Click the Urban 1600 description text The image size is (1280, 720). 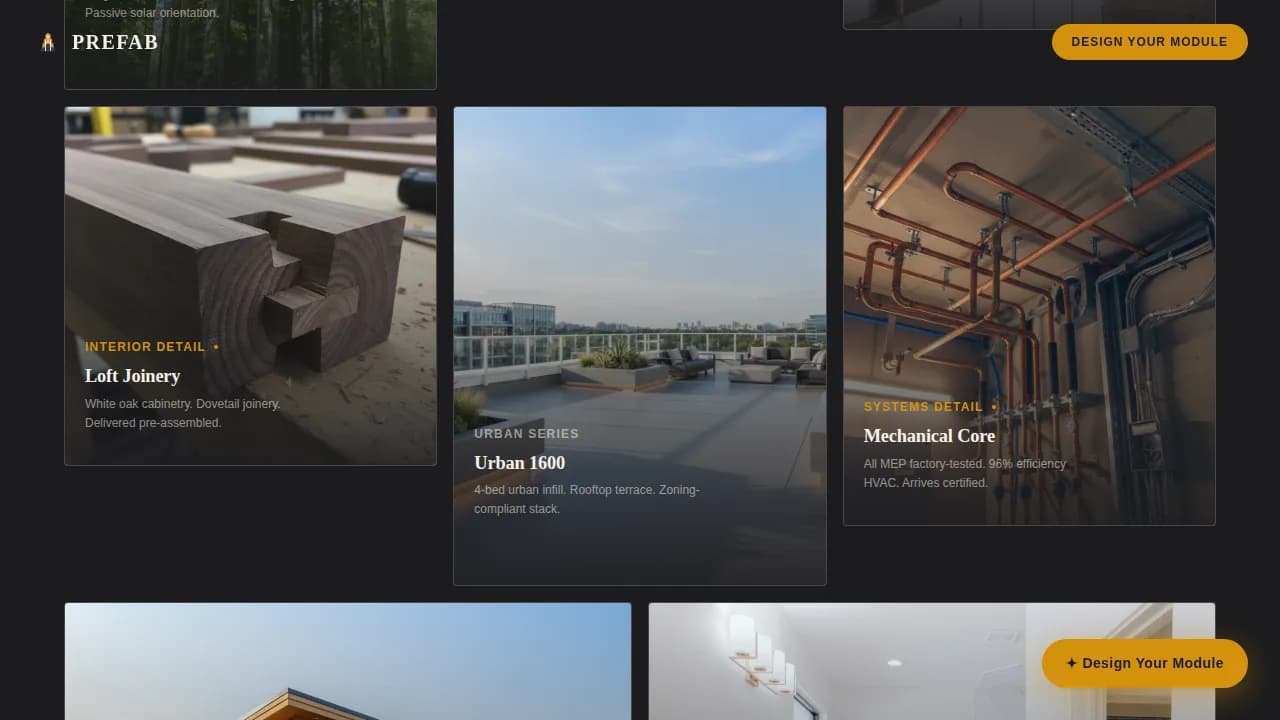pyautogui.click(x=587, y=499)
